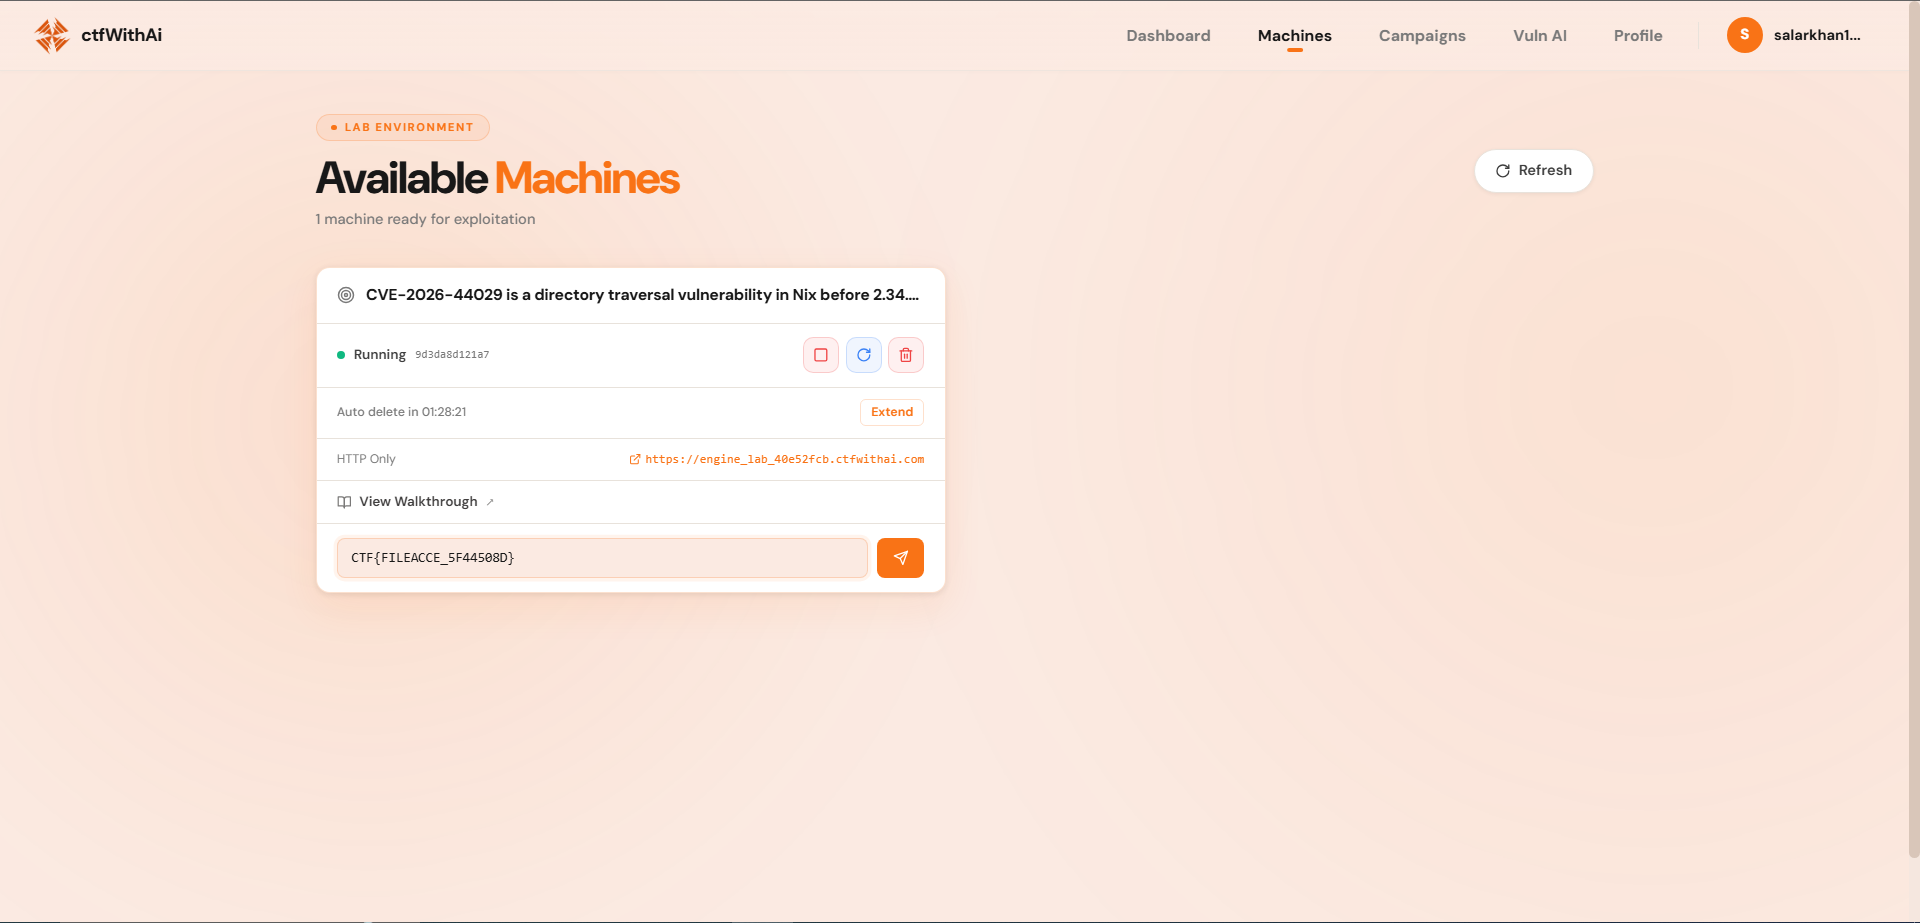Click the ctfWithAi brand name
The height and width of the screenshot is (923, 1920).
click(x=121, y=35)
